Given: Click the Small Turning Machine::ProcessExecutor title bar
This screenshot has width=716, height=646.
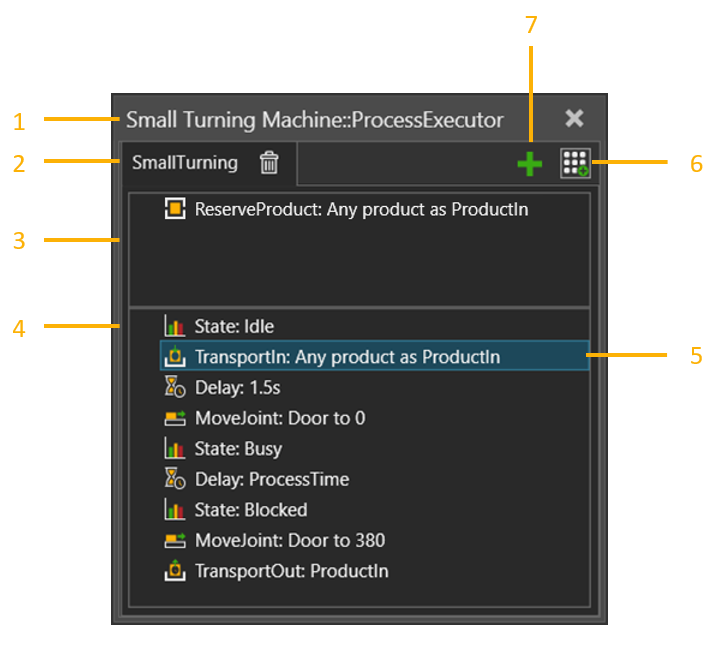Looking at the screenshot, I should [x=314, y=120].
